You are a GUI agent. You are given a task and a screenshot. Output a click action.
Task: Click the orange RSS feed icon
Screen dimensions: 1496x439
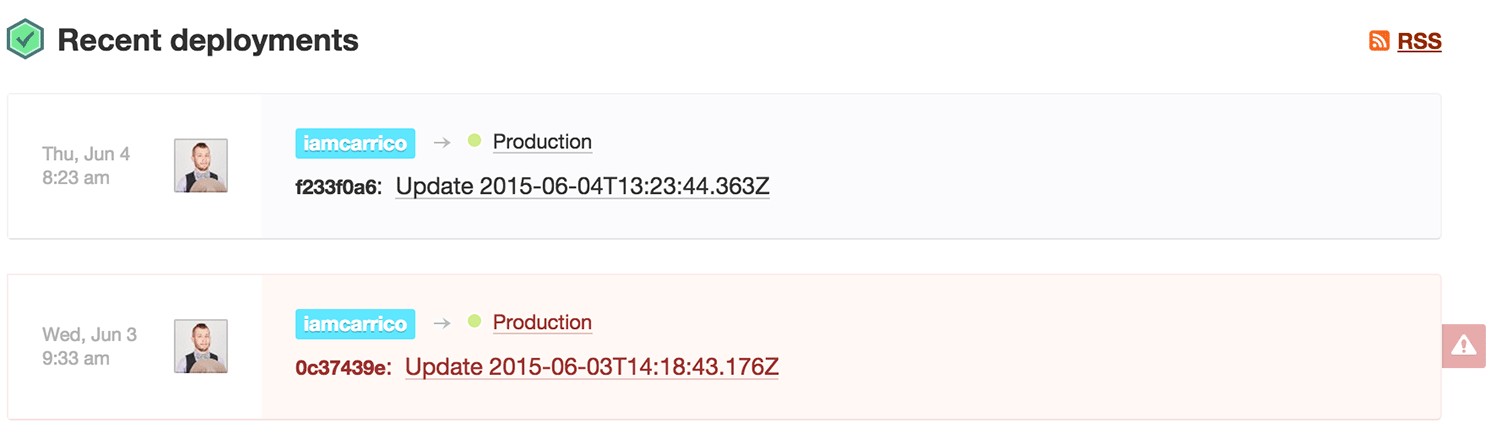point(1379,41)
